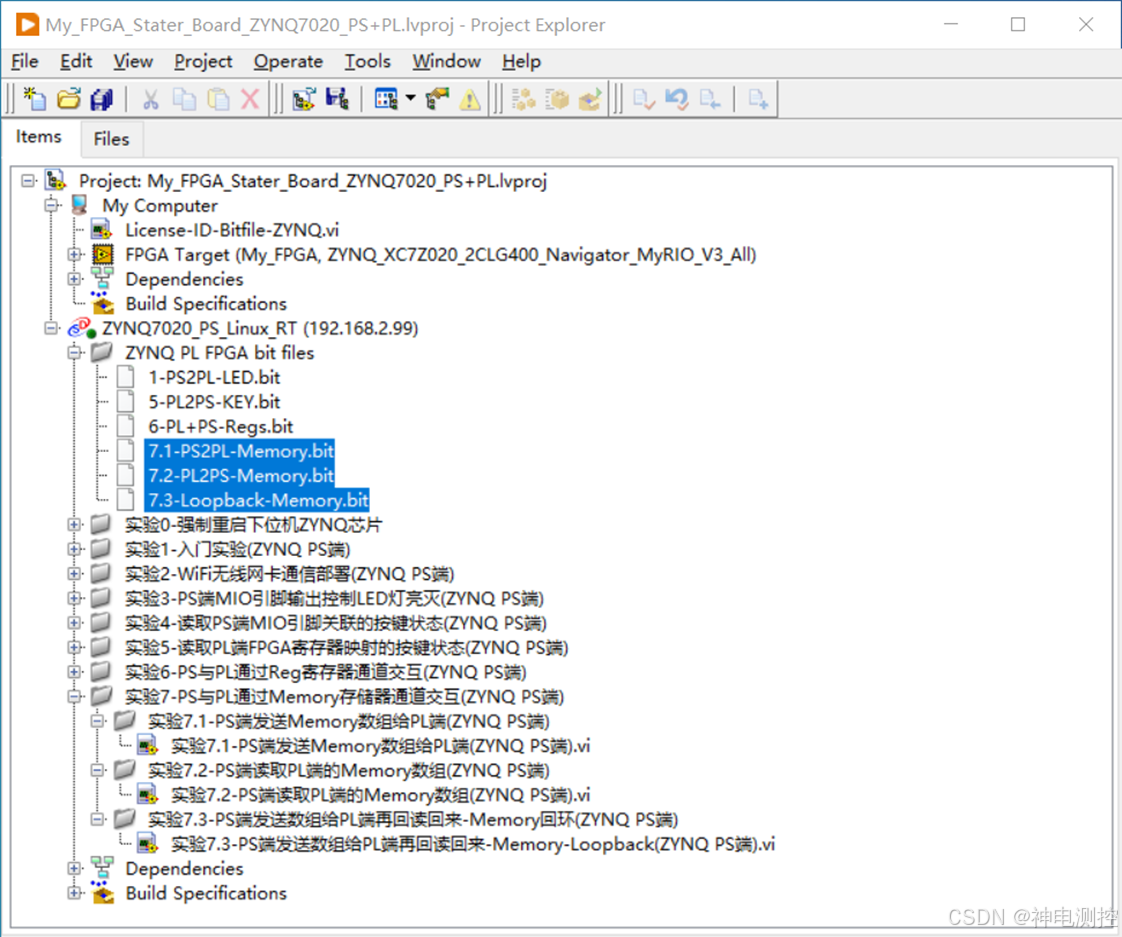The width and height of the screenshot is (1122, 937).
Task: Click the package build specification icon
Action: 557,99
